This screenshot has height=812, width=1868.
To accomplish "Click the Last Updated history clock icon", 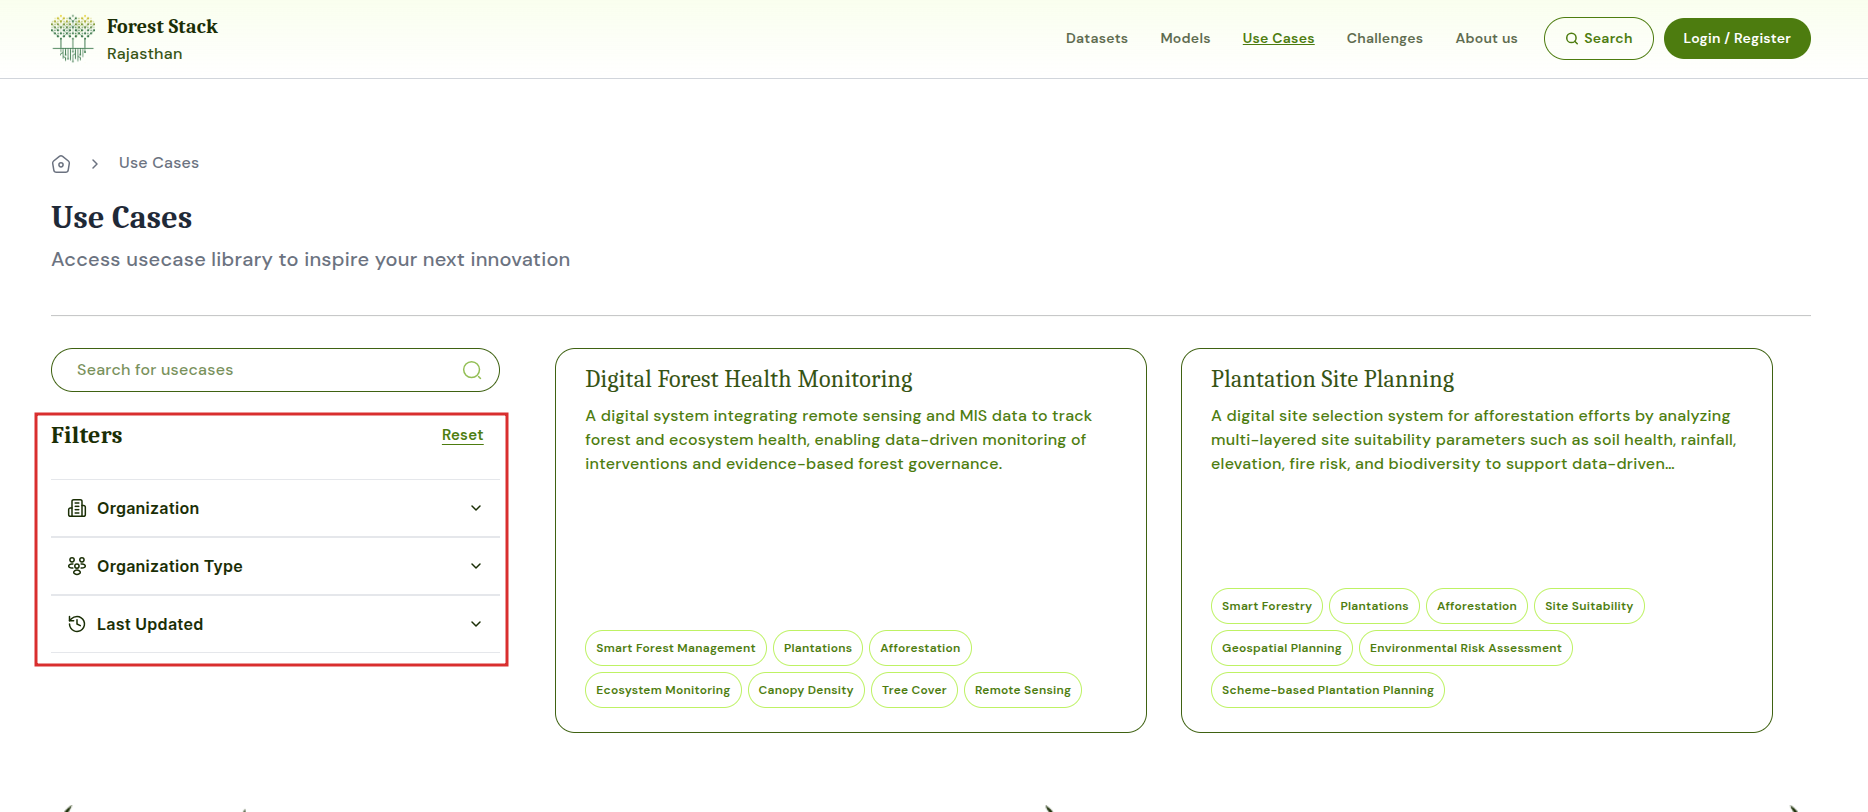I will click(x=77, y=624).
